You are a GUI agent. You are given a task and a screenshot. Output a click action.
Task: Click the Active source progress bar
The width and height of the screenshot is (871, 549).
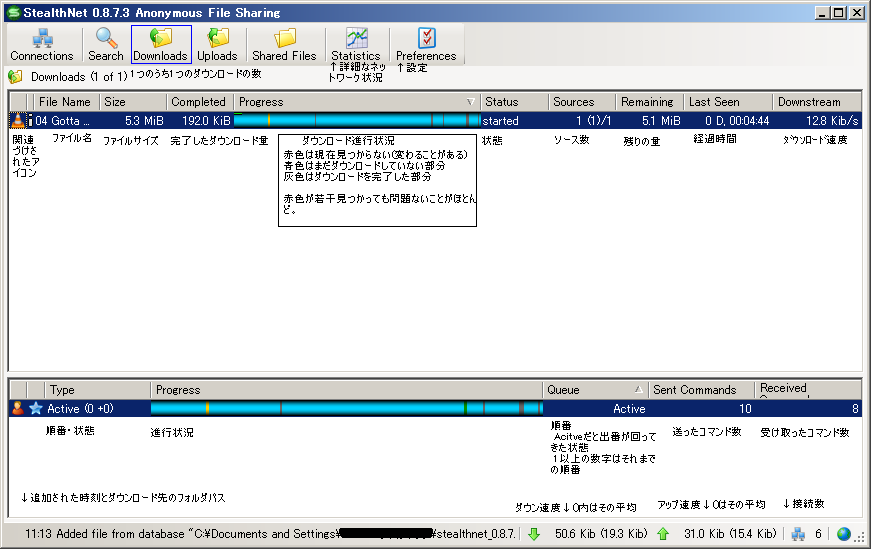[x=347, y=408]
